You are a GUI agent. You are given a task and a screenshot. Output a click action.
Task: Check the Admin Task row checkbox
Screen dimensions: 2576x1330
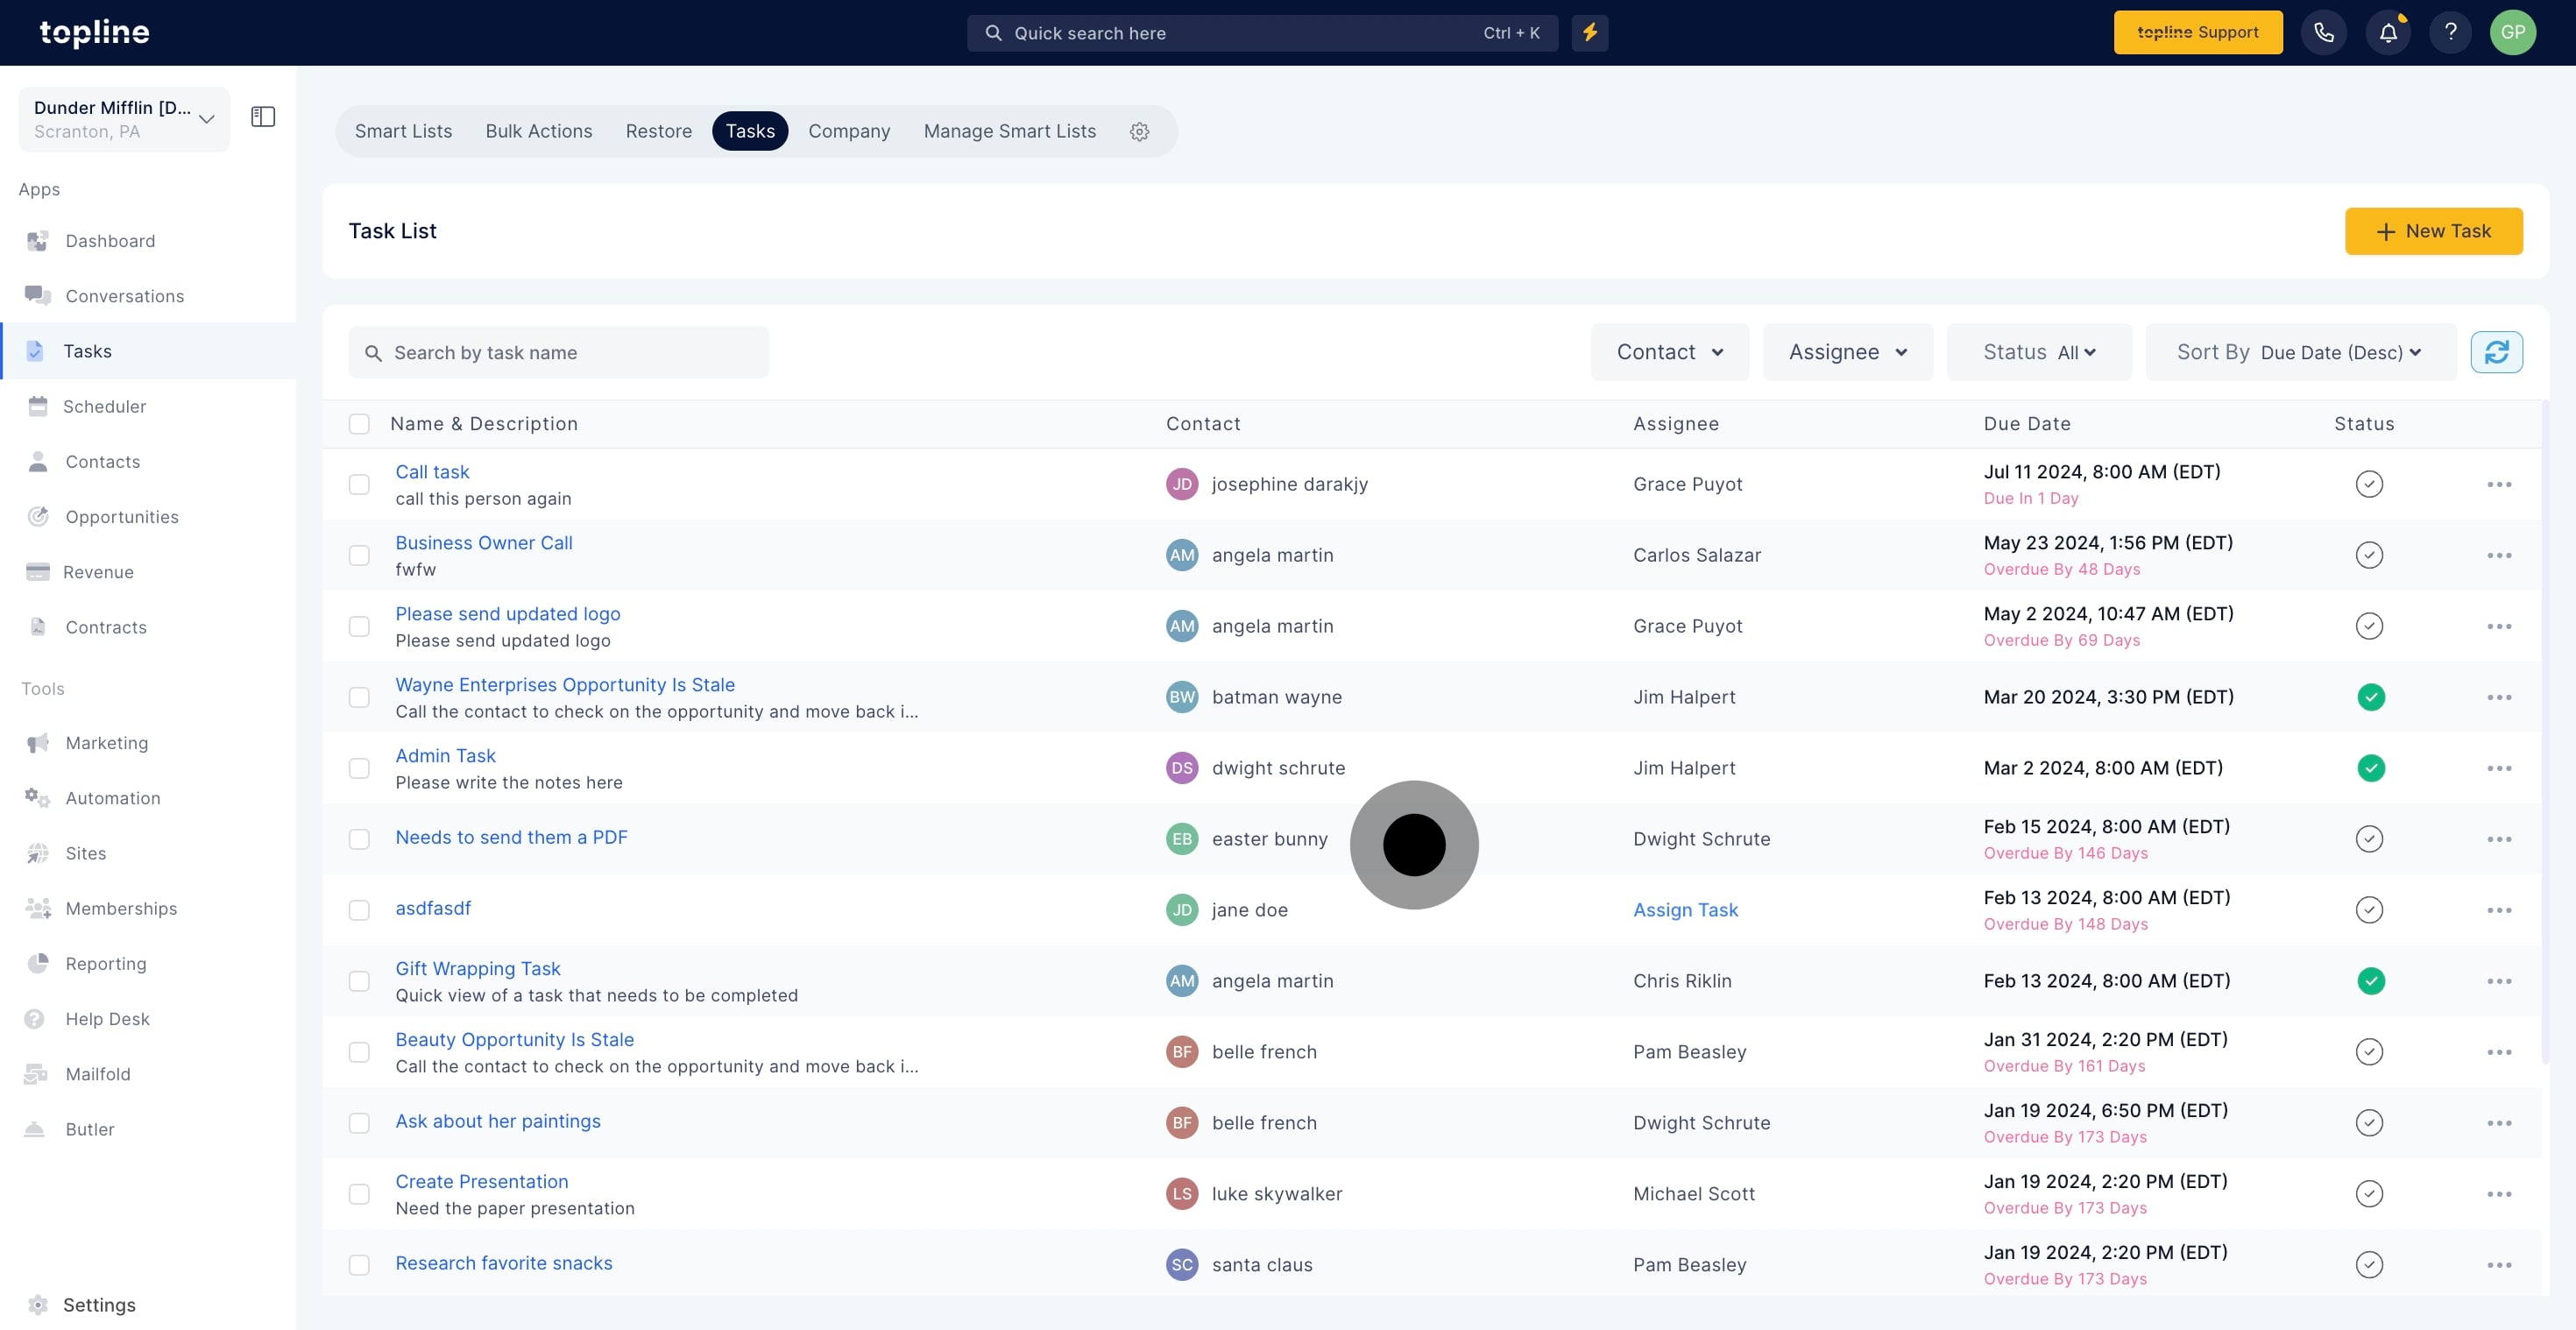pos(359,768)
